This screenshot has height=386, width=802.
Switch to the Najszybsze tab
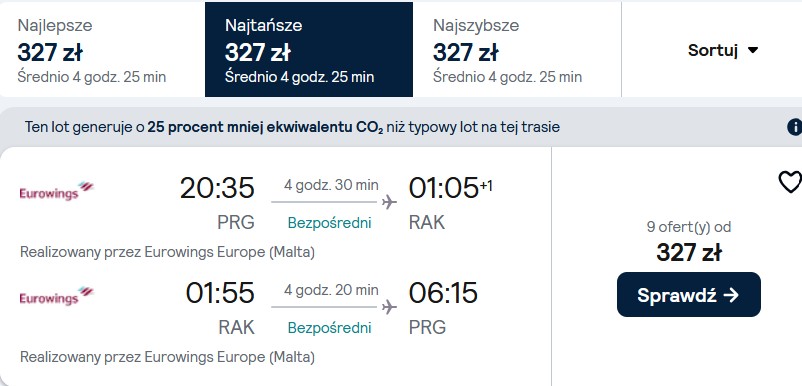tap(517, 50)
